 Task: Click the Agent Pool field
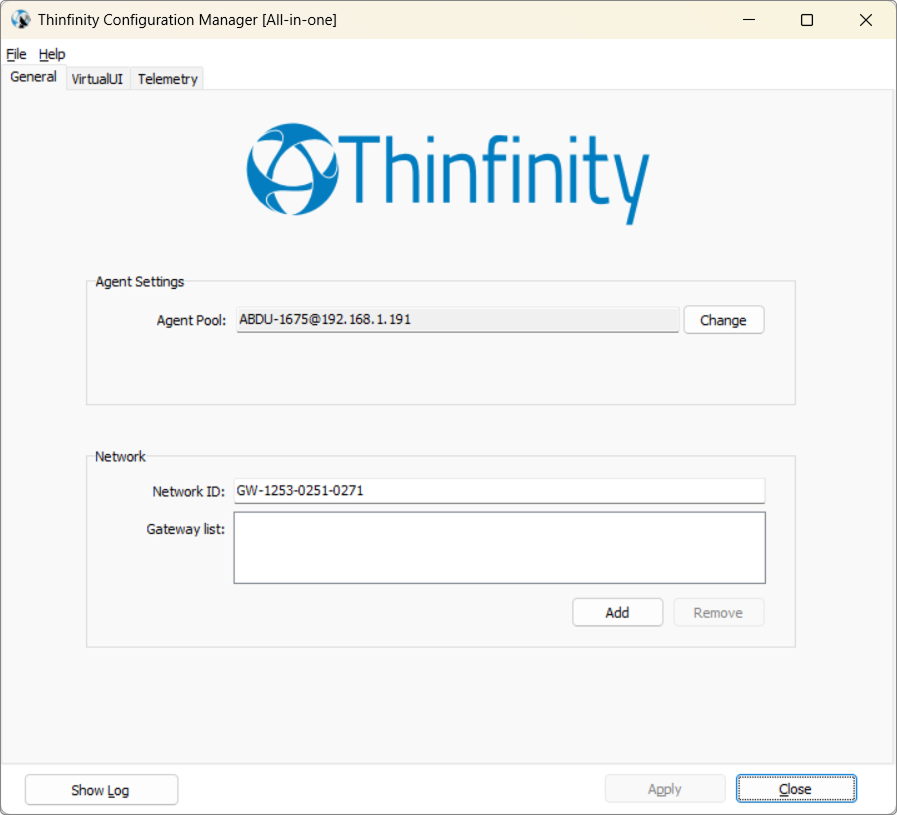pyautogui.click(x=457, y=320)
